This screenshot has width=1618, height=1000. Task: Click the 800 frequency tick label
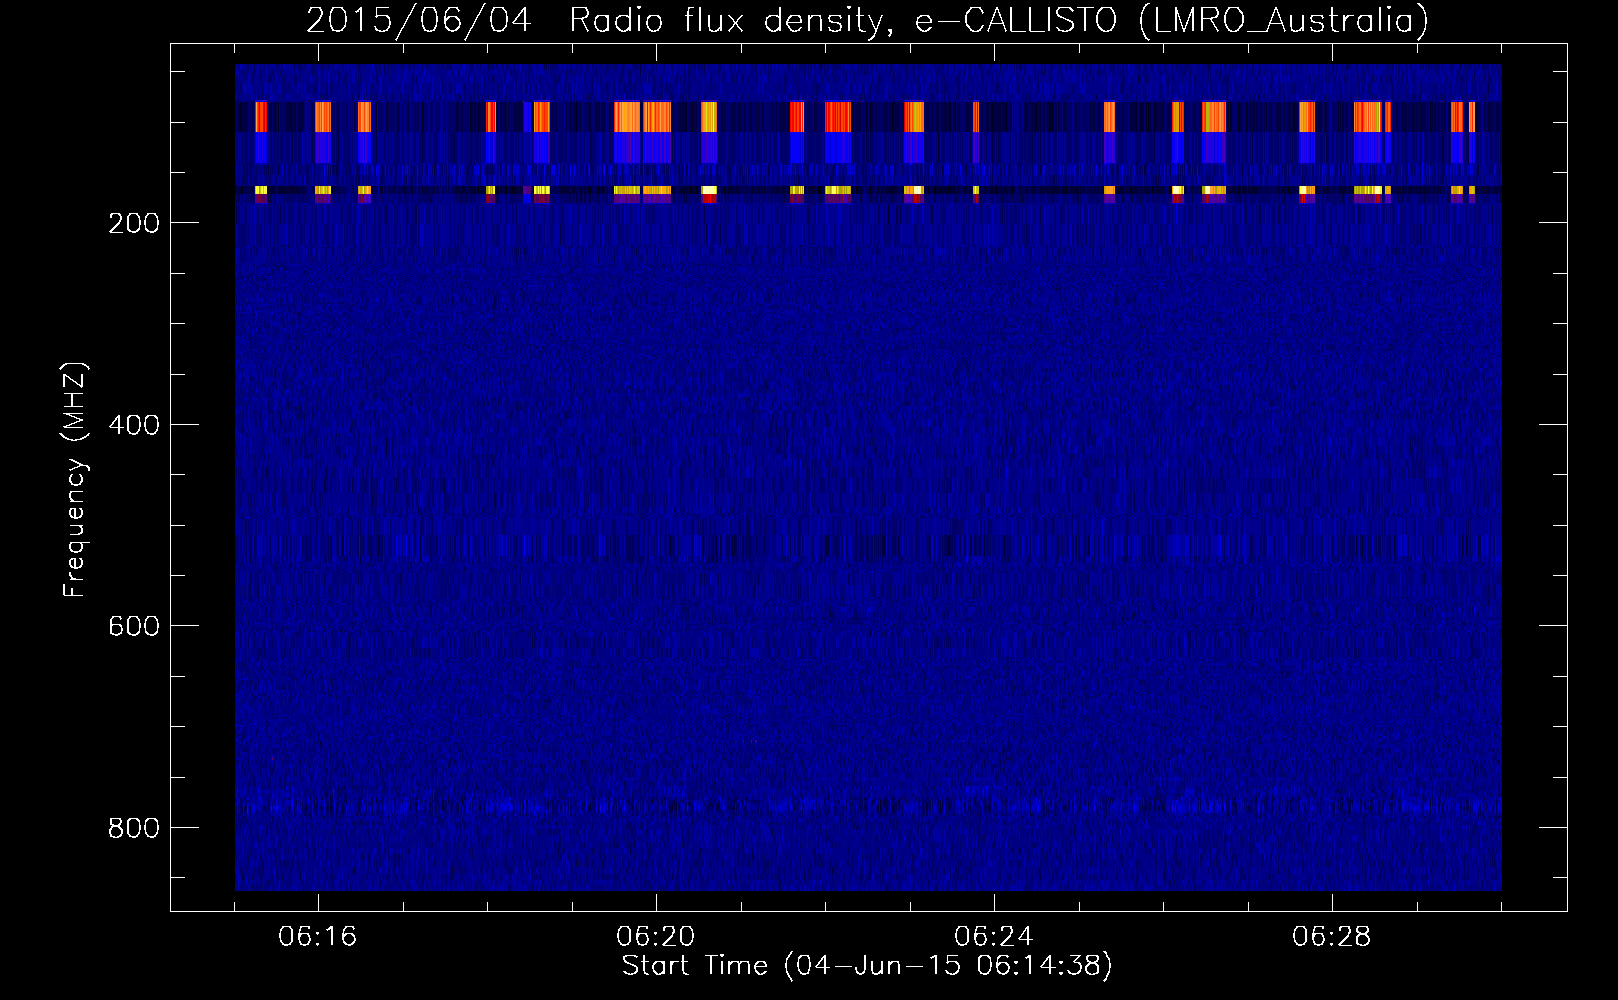(x=134, y=828)
